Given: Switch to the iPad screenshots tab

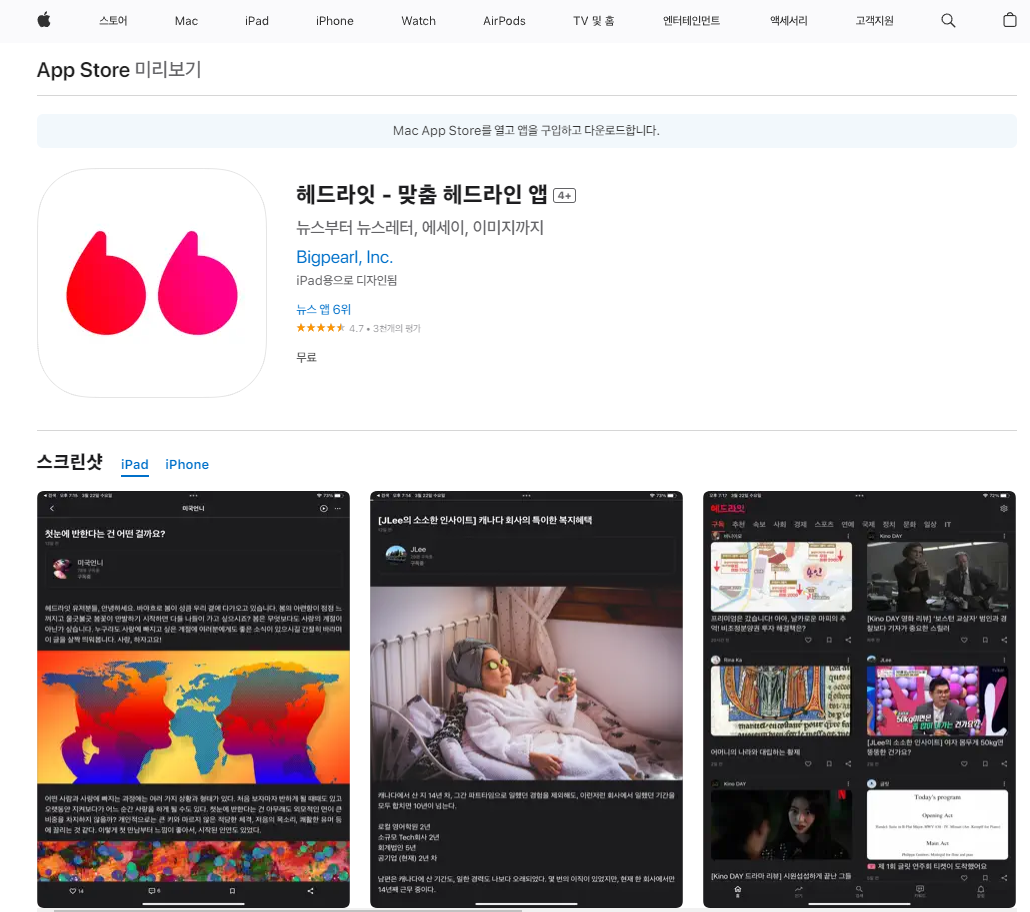Looking at the screenshot, I should [135, 465].
